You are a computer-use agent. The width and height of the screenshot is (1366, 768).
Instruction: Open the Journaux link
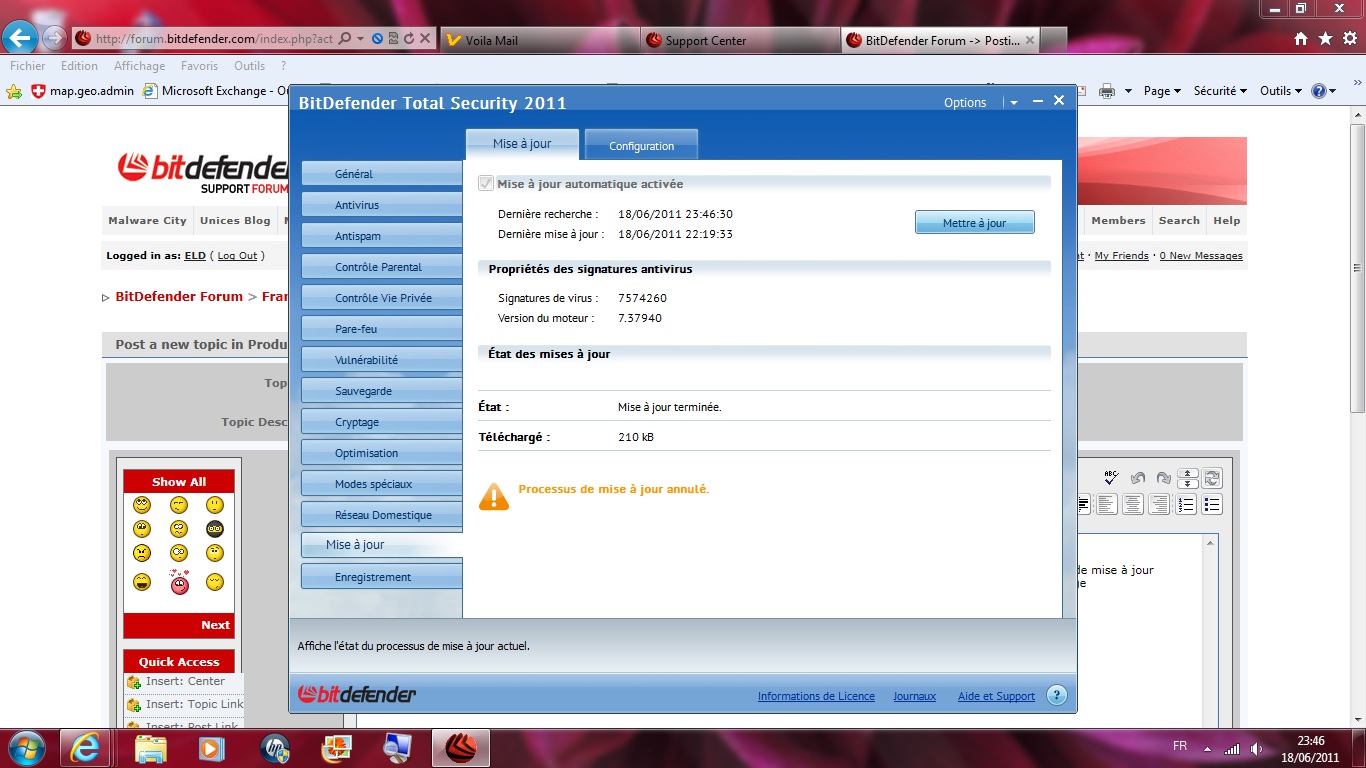tap(914, 696)
